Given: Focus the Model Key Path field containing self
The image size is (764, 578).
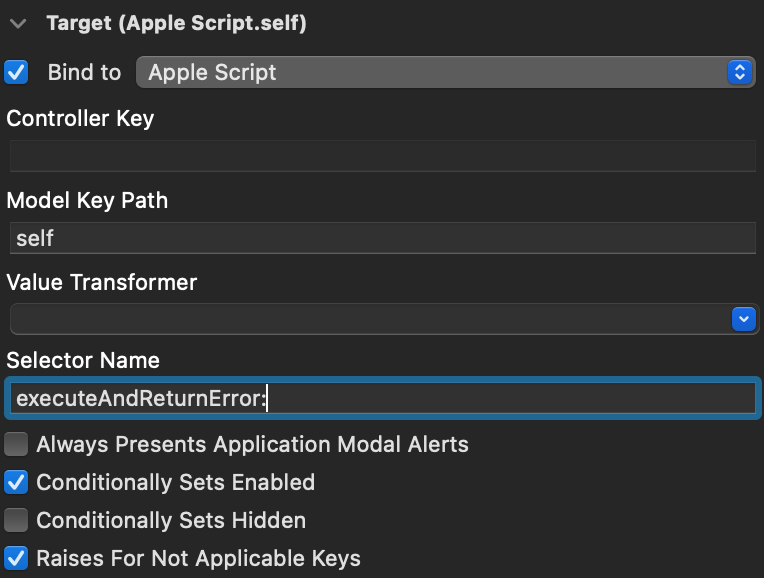Looking at the screenshot, I should coord(380,238).
